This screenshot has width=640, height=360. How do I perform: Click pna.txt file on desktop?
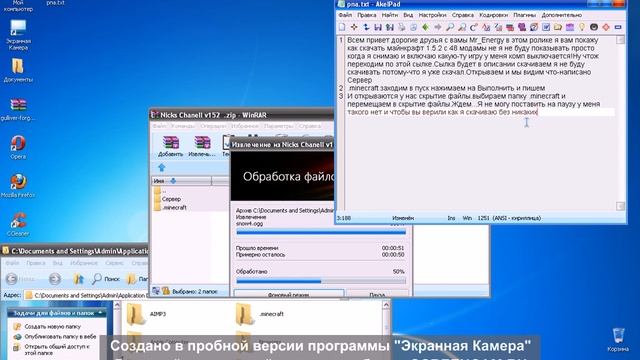point(56,3)
